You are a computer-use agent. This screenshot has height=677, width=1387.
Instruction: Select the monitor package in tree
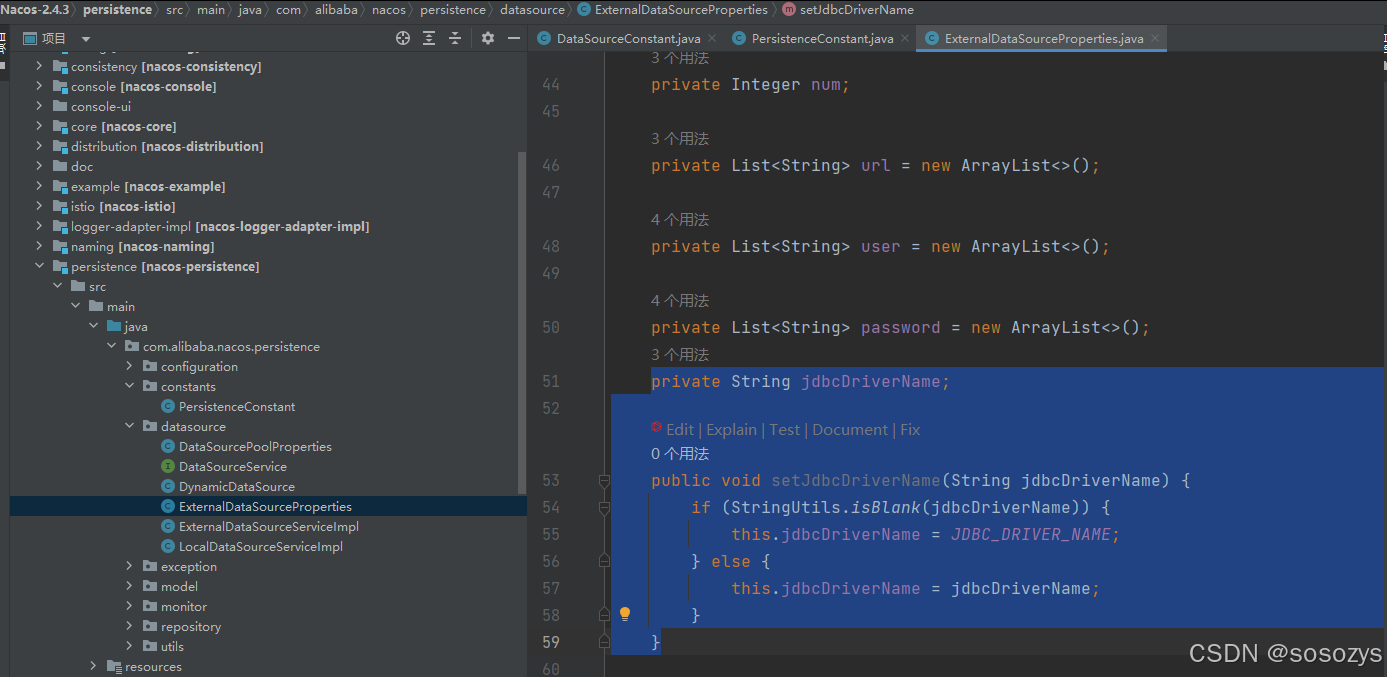pyautogui.click(x=184, y=606)
